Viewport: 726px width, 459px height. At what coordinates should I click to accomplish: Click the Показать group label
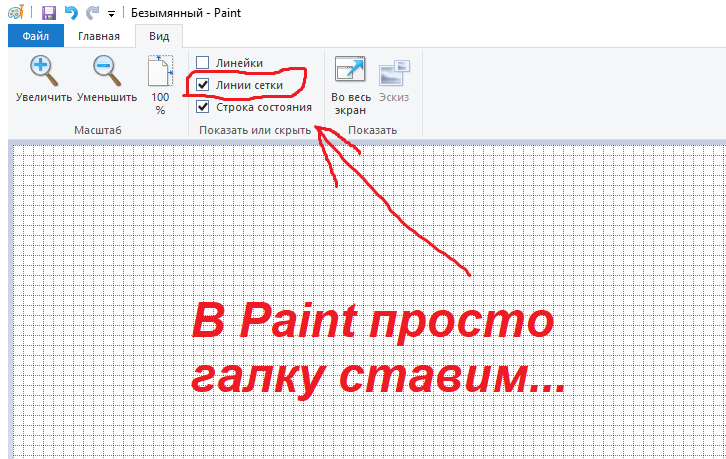point(373,130)
